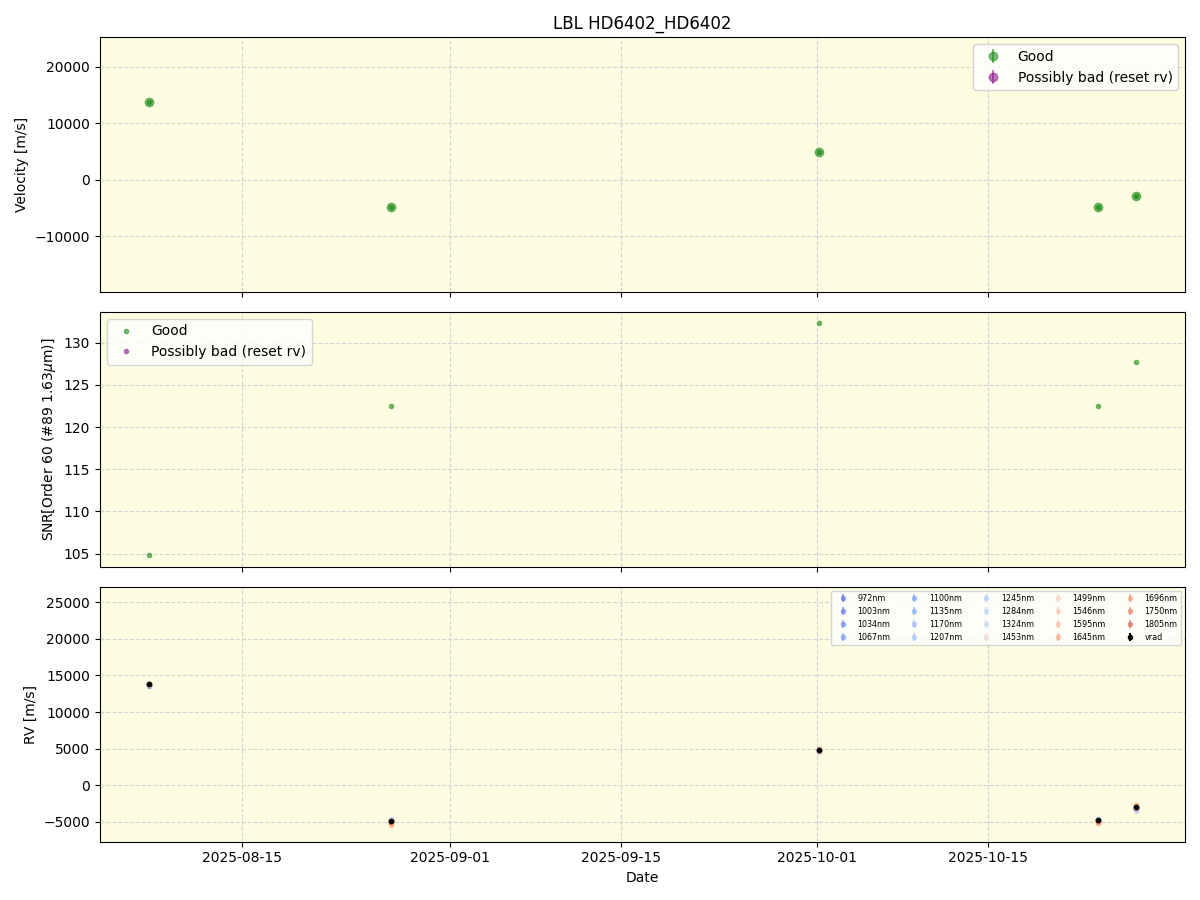Click the "Good" entry in the velocity plot legend
Viewport: 1200px width, 900px height.
point(1035,57)
